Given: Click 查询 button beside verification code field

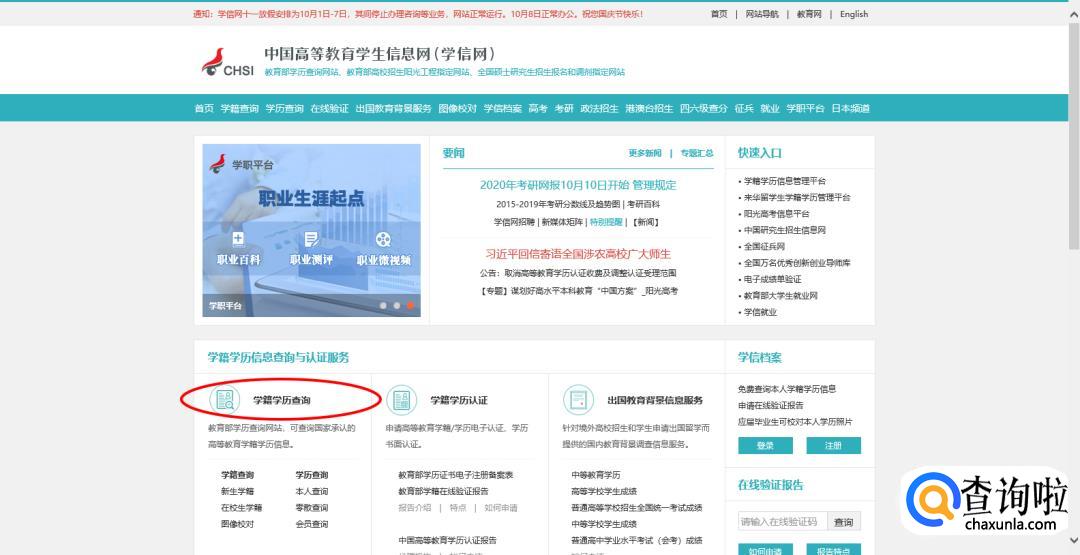Looking at the screenshot, I should [844, 522].
